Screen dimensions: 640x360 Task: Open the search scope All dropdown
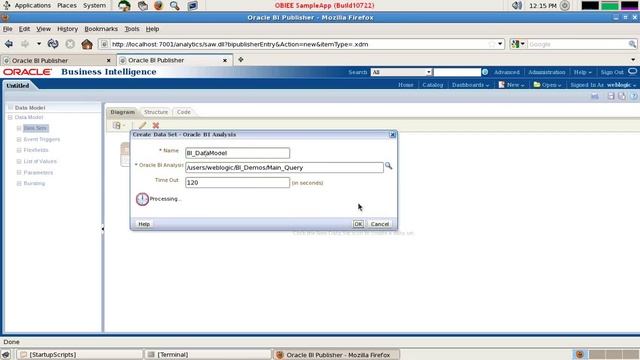401,72
